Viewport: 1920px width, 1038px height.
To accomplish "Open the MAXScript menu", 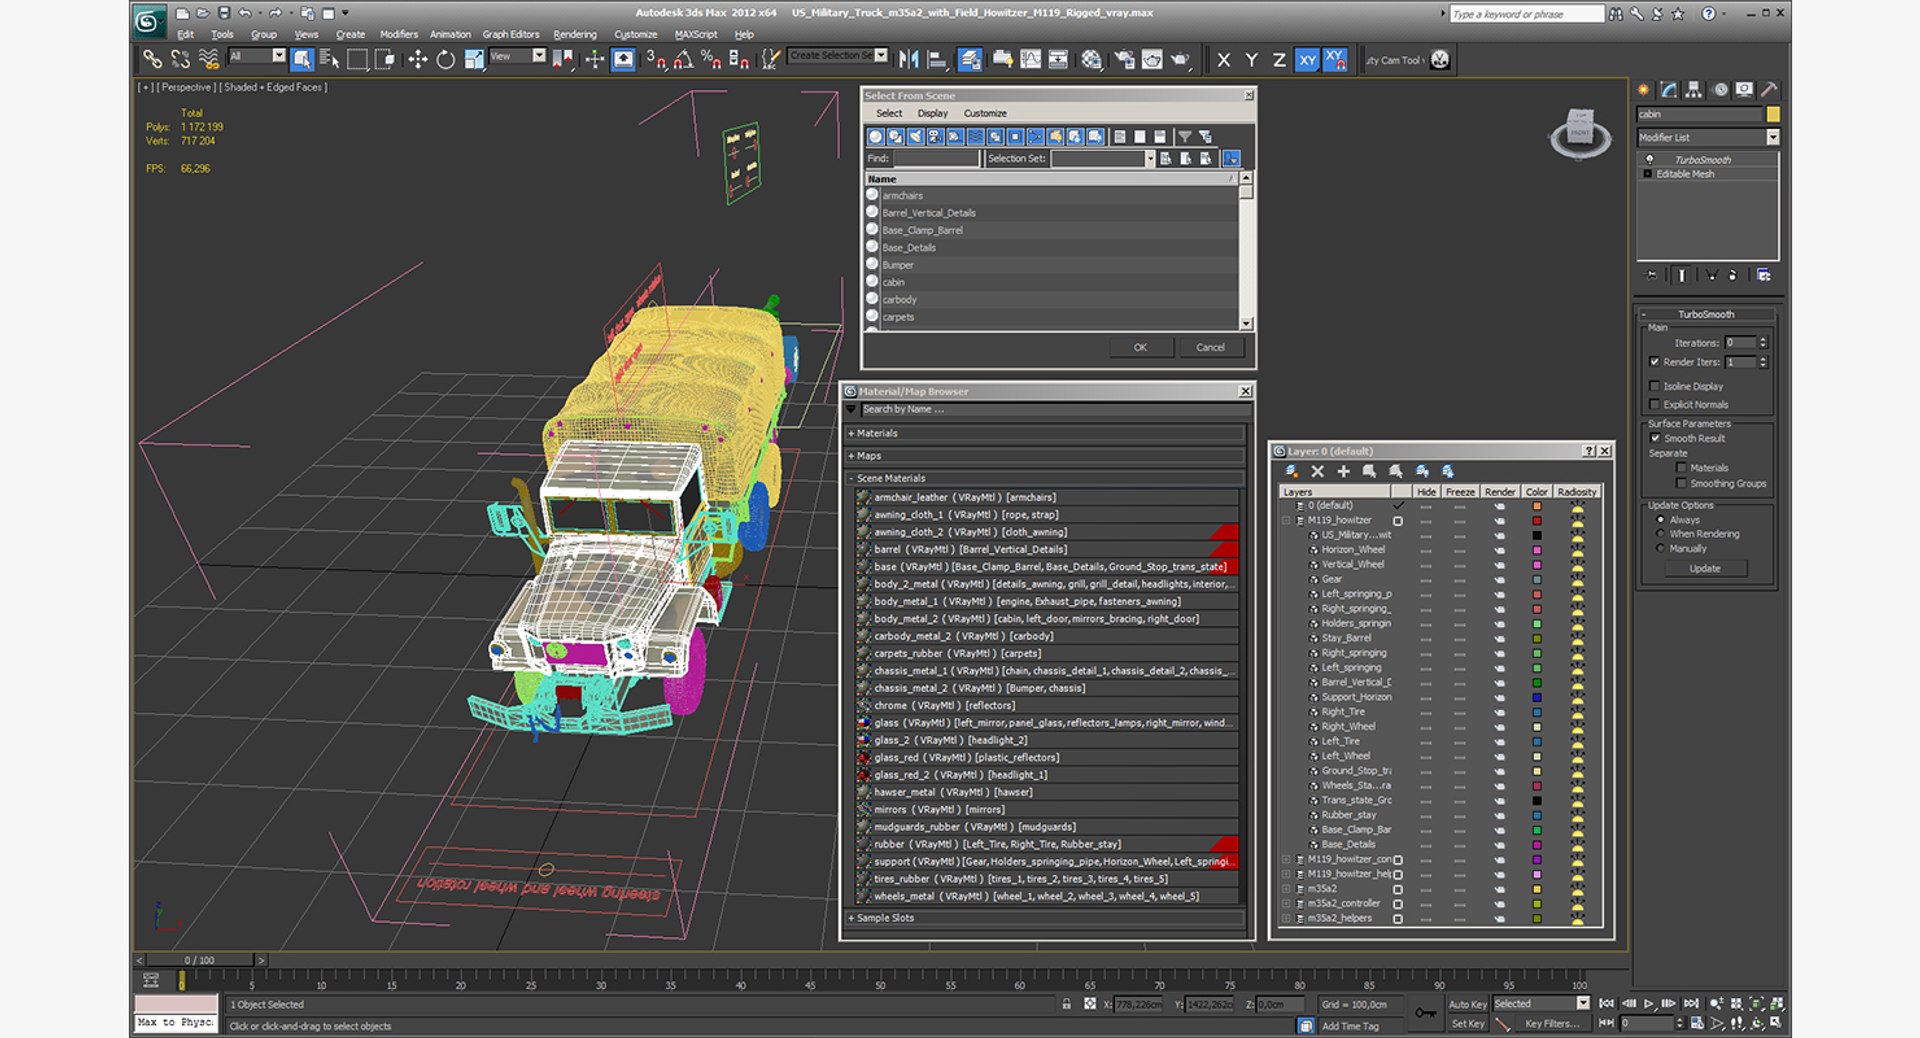I will (696, 34).
